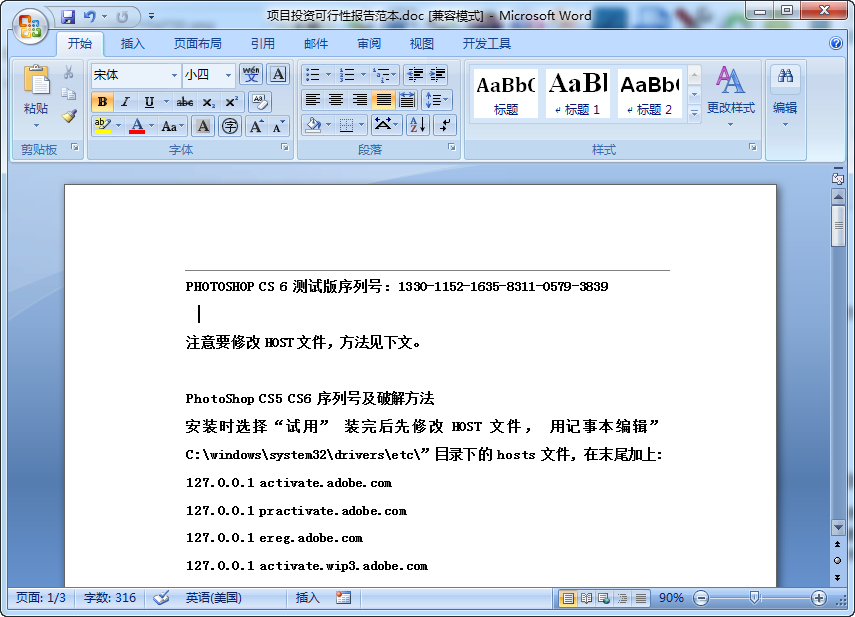Open the line spacing dropdown

437,100
